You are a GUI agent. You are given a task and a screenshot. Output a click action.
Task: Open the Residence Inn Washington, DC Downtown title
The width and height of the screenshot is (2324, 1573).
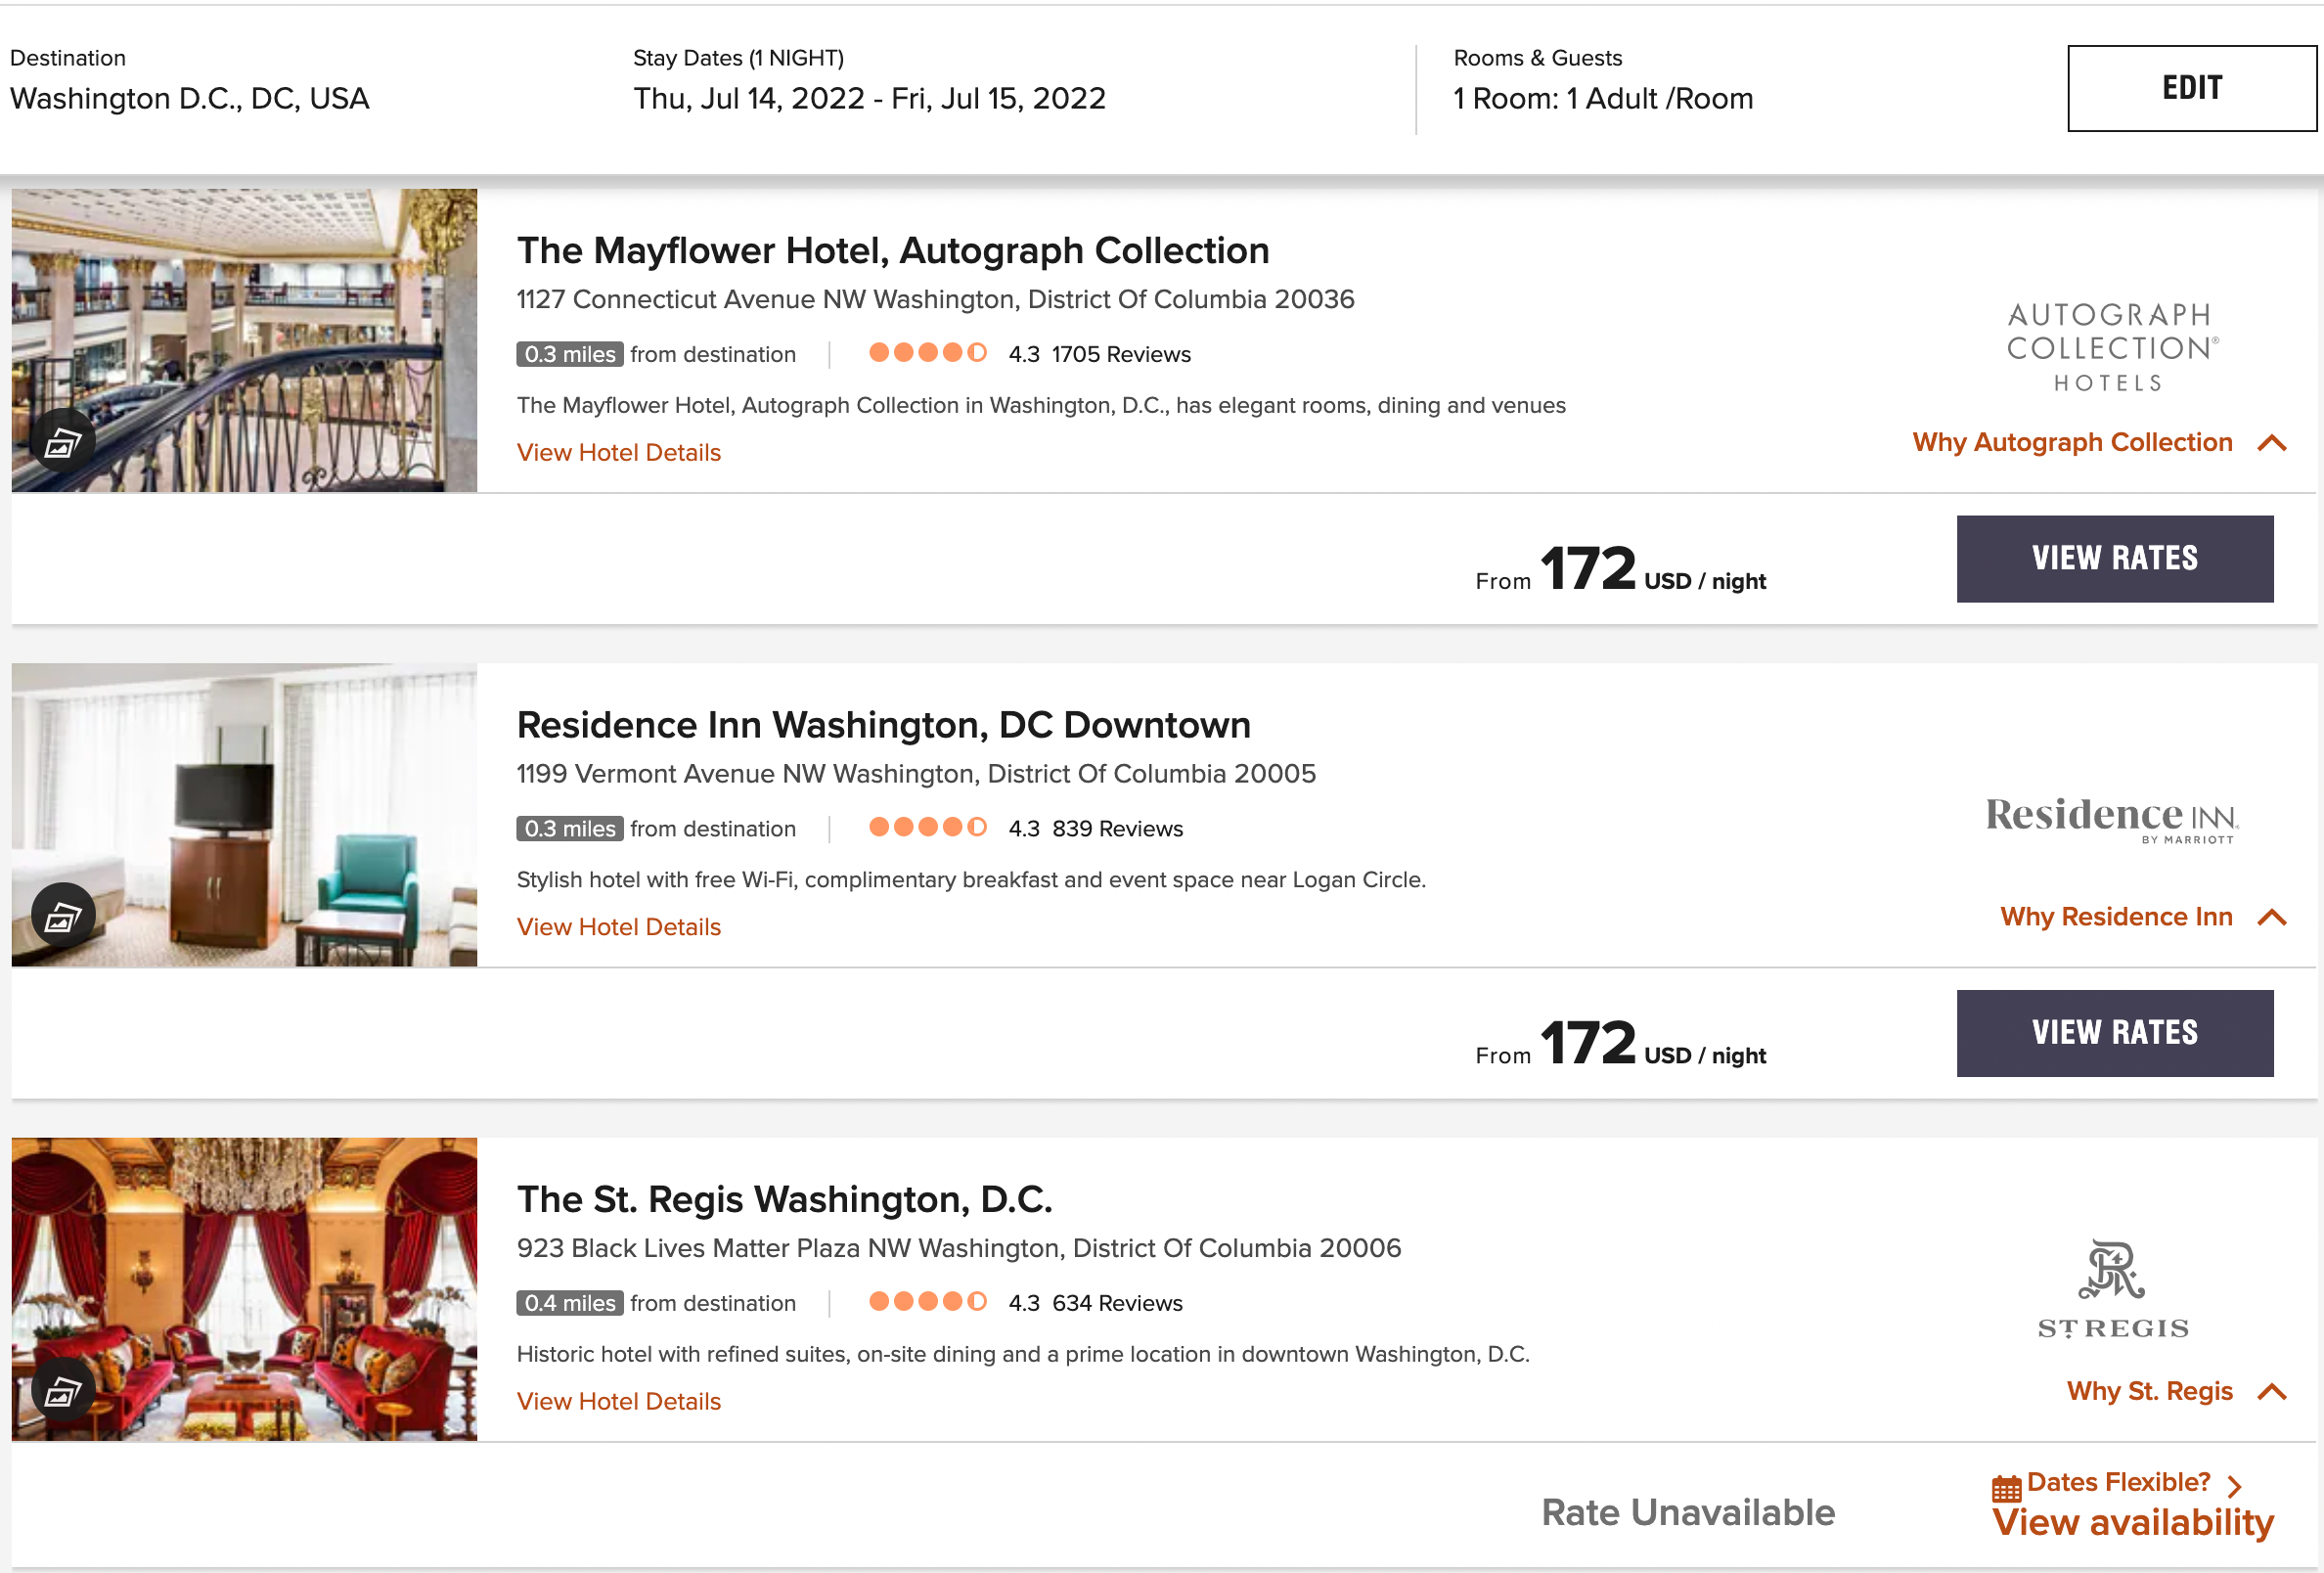883,725
